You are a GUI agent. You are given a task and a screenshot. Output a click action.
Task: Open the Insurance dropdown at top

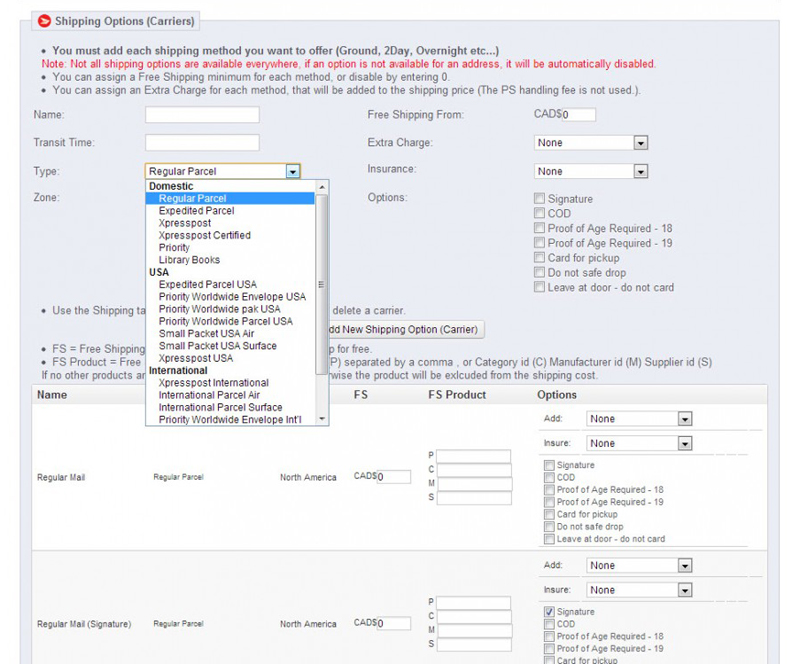(x=591, y=171)
